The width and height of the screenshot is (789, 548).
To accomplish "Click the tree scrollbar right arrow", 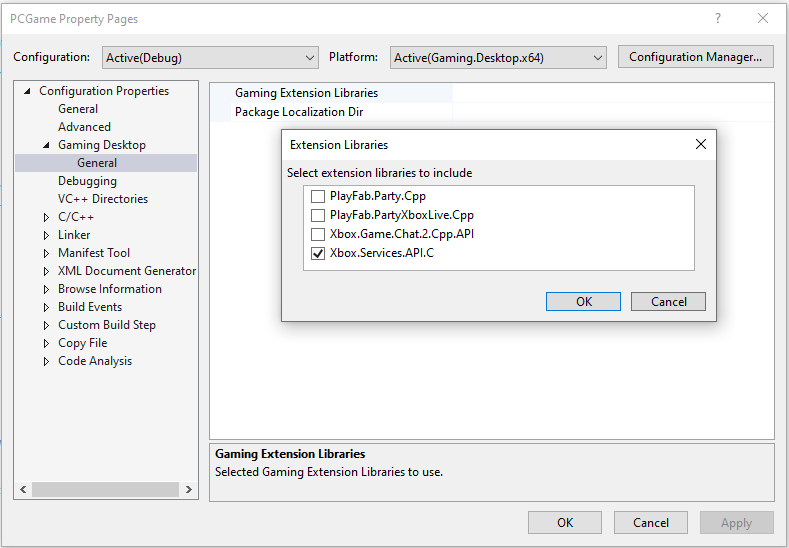I will click(189, 489).
